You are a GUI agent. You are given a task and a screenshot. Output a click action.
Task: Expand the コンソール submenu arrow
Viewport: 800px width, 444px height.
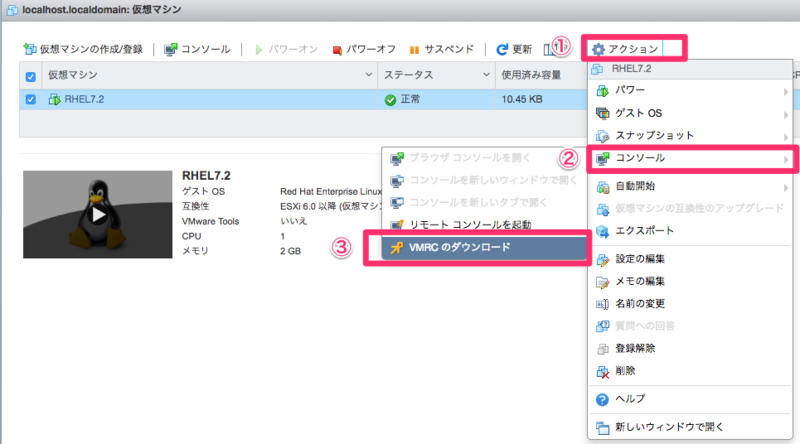pos(786,160)
